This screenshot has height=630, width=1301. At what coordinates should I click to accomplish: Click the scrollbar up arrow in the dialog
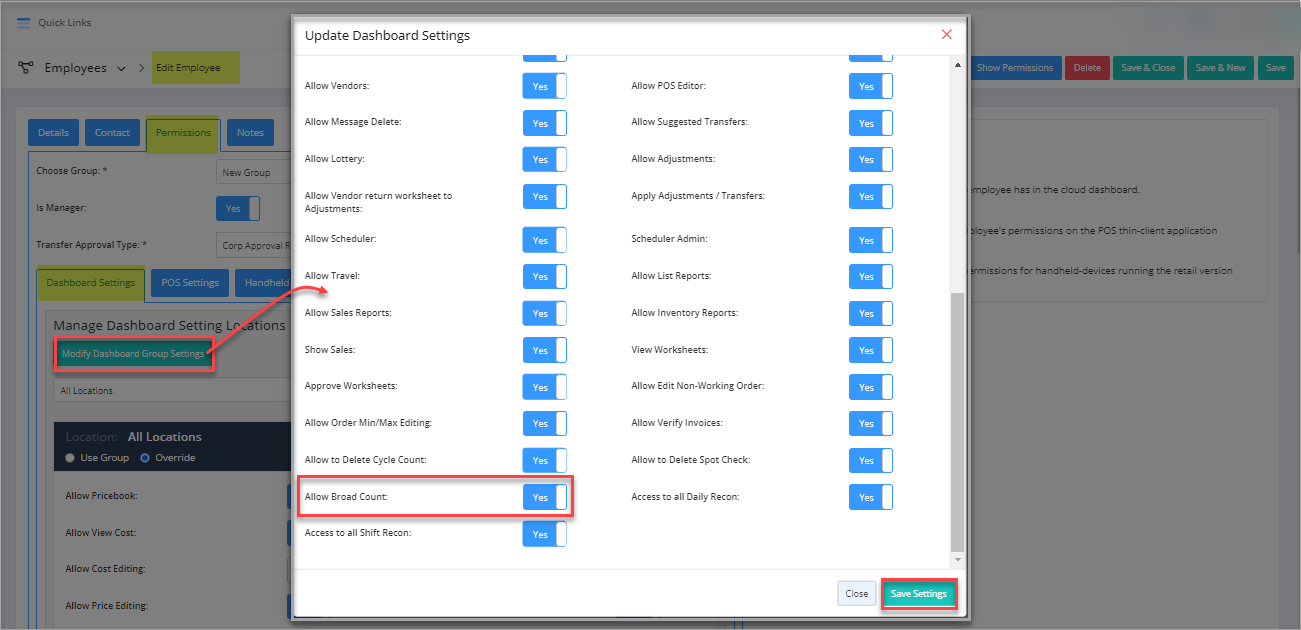[x=958, y=65]
